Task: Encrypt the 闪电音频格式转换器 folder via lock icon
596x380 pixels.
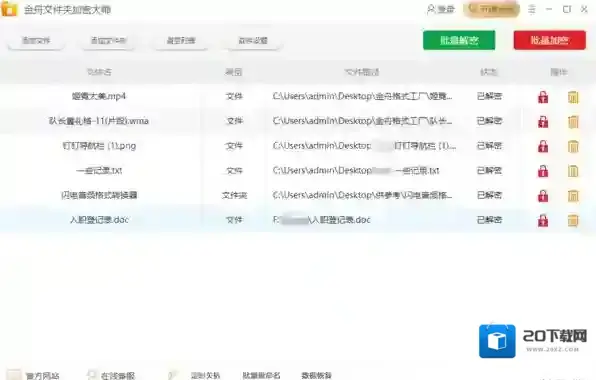Action: click(543, 196)
